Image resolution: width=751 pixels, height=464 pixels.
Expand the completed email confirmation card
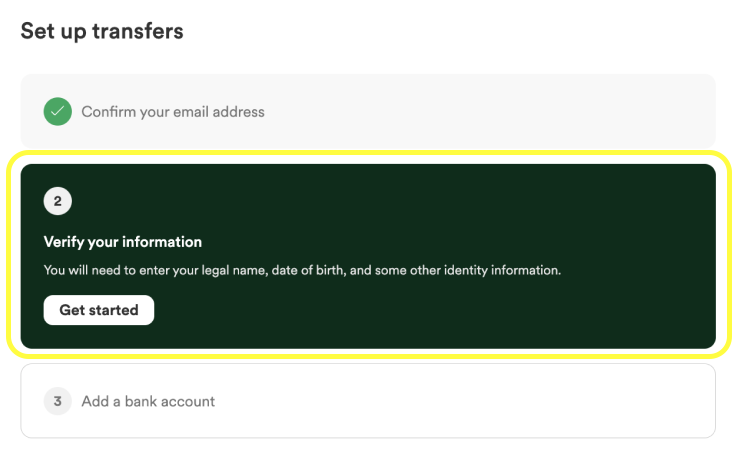click(x=368, y=111)
